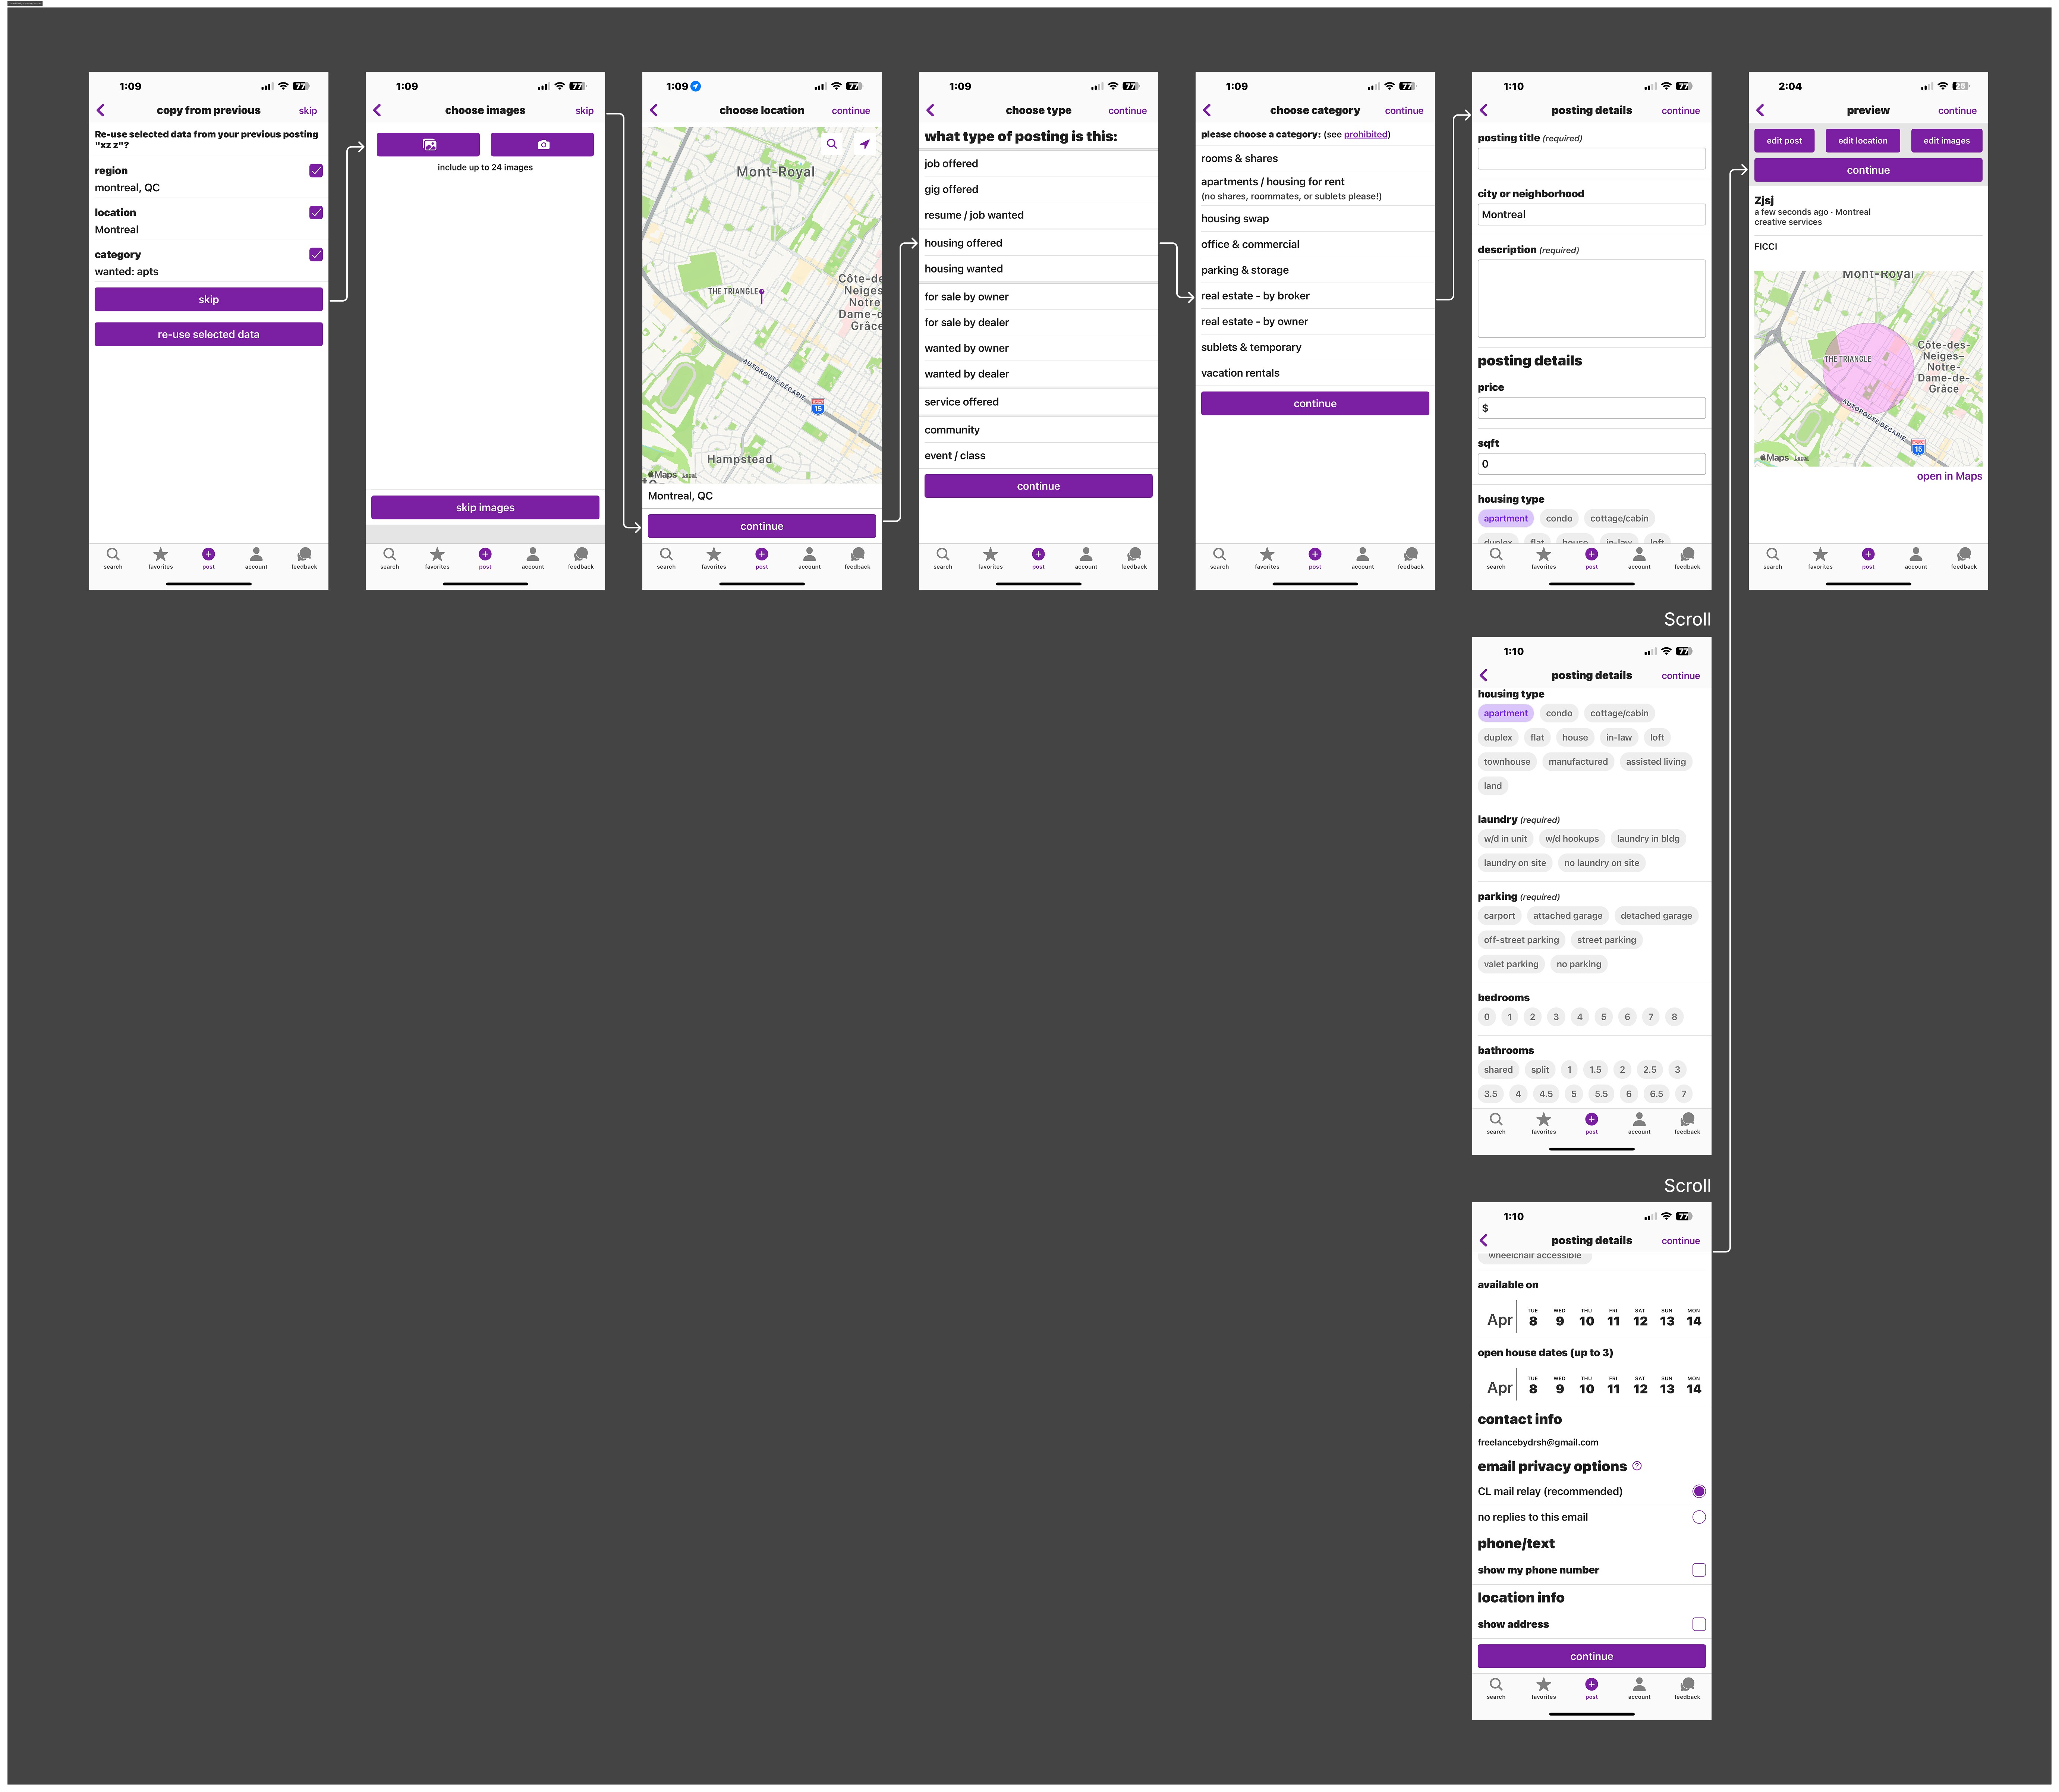Tap the map current-location arrow icon
This screenshot has height=1792, width=2059.
[x=864, y=144]
